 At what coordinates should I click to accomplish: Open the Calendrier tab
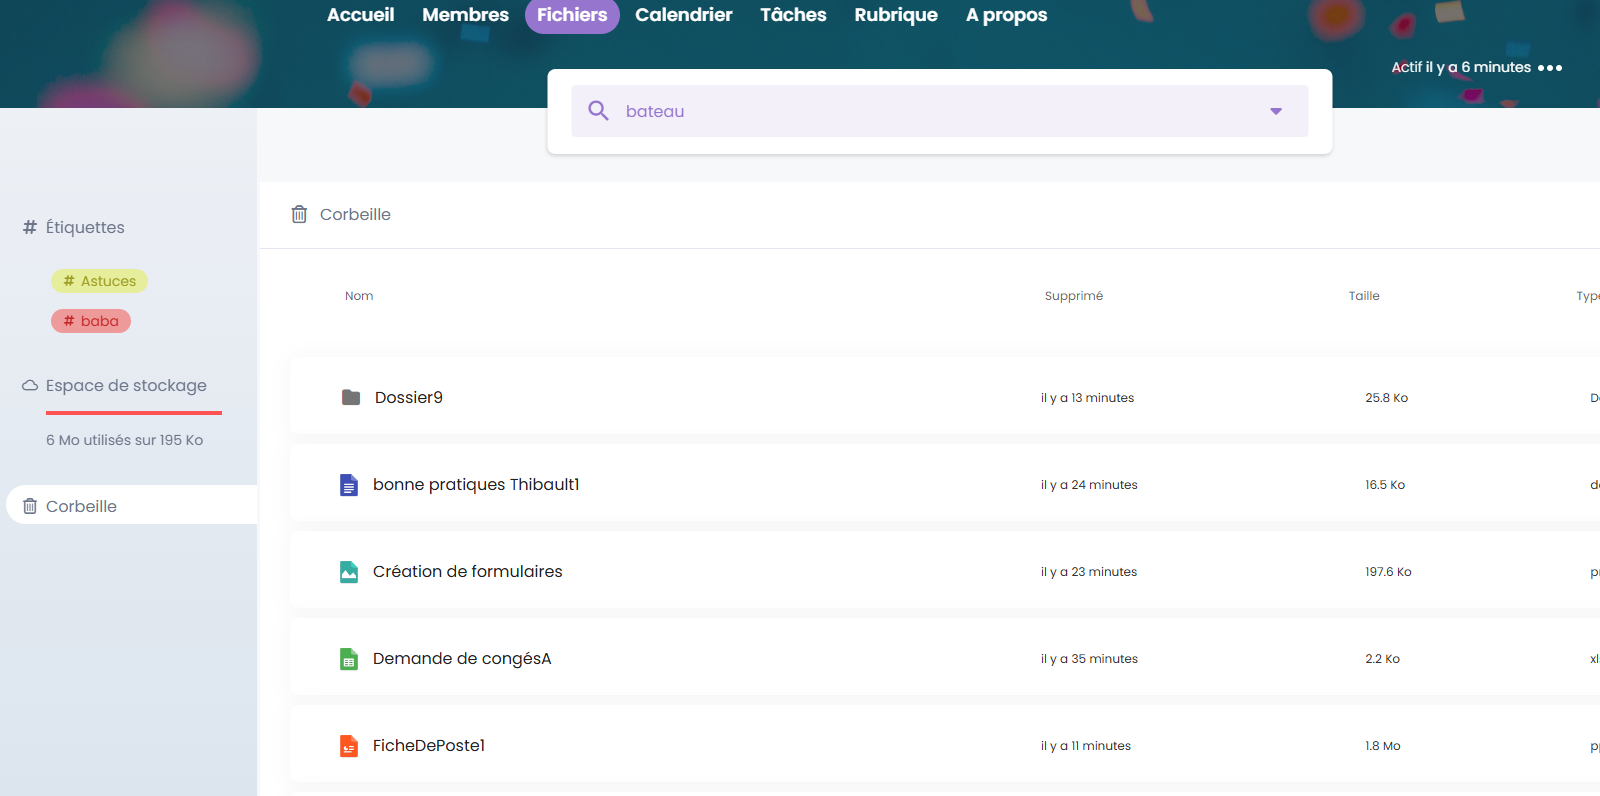(x=683, y=15)
